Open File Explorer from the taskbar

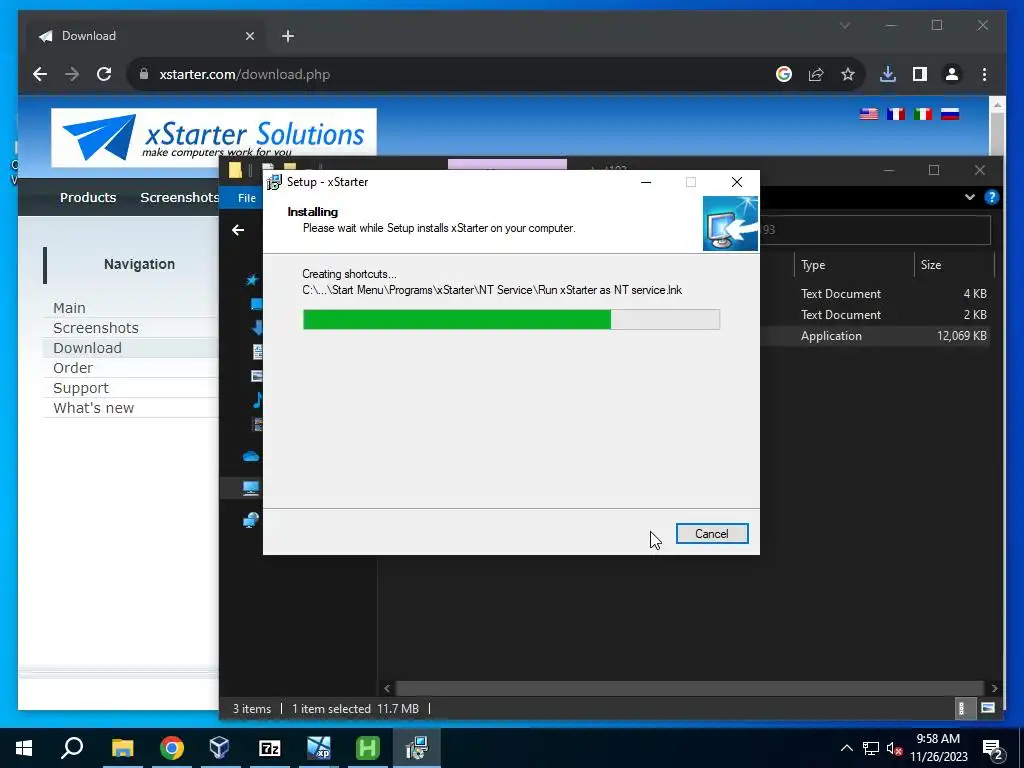[122, 748]
